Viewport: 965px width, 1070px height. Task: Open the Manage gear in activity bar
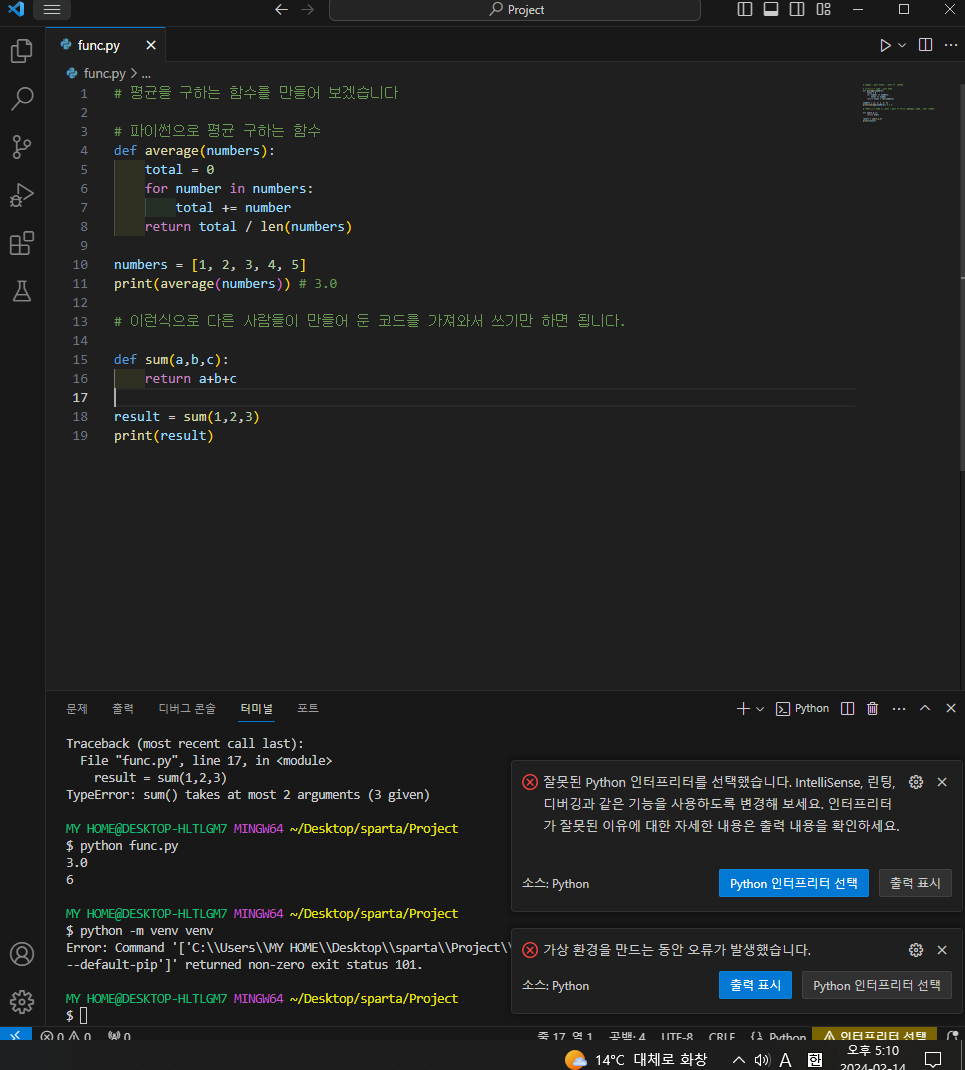(x=22, y=1002)
